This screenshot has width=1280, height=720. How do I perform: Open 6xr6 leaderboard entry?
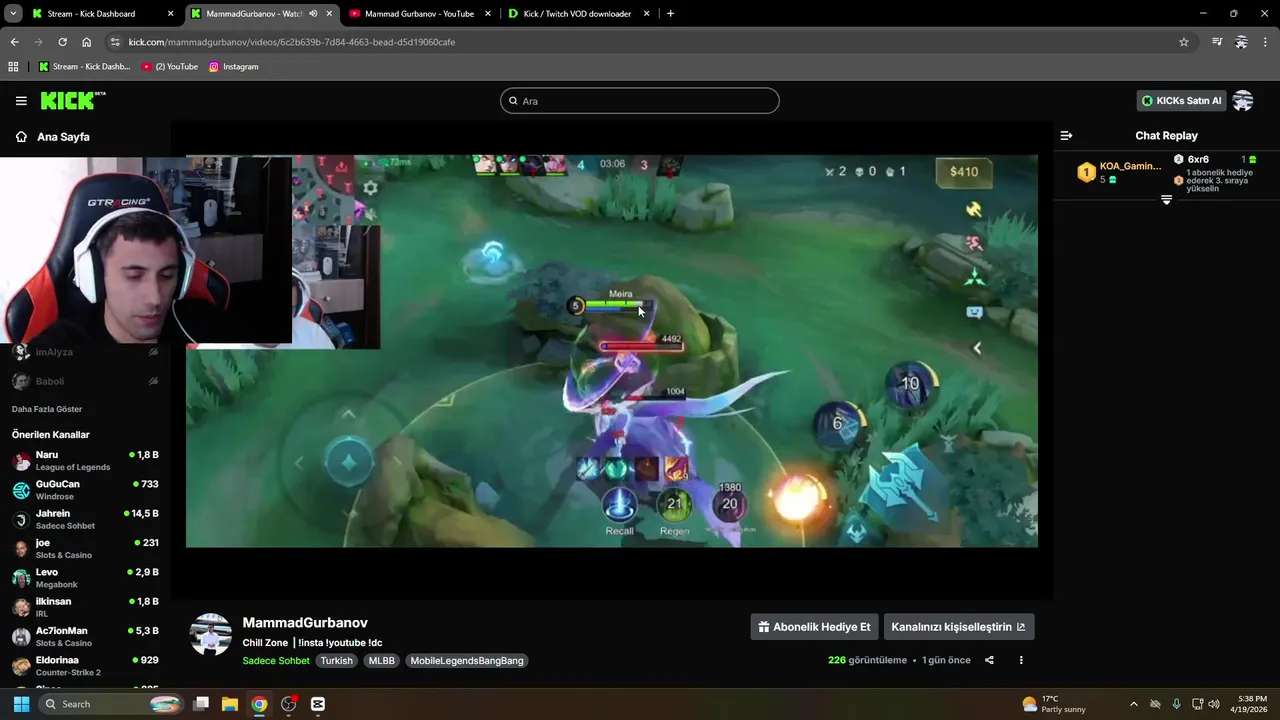[x=1214, y=173]
